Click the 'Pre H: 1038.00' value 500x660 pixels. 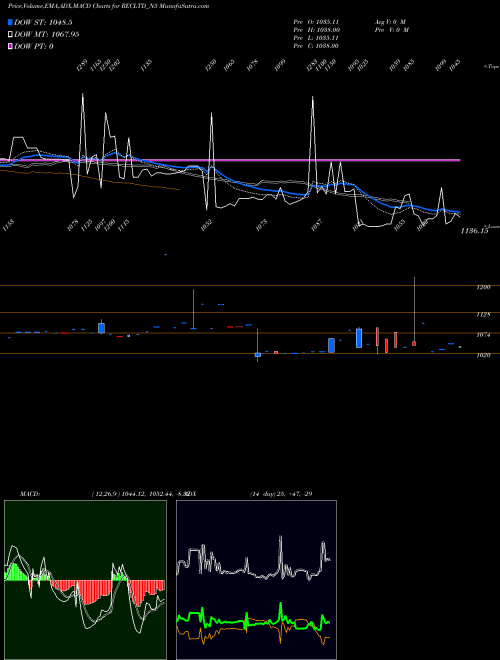316,29
